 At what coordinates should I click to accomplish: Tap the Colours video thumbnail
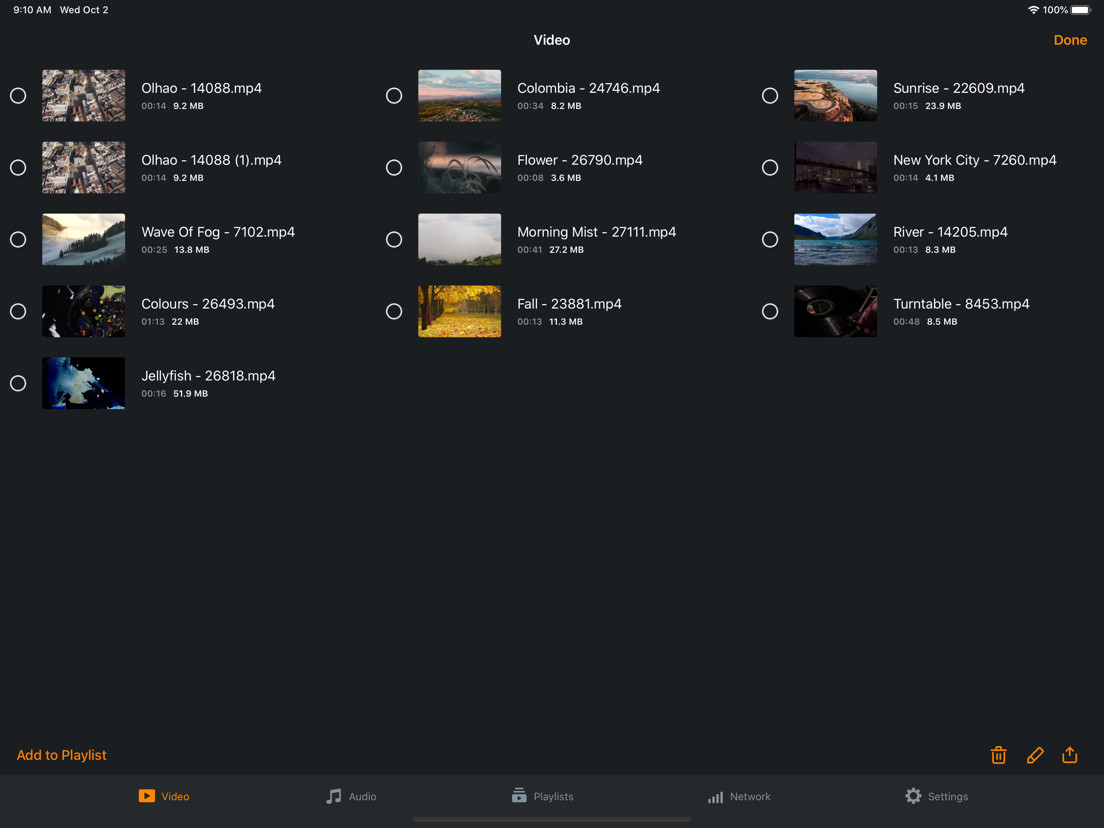click(84, 311)
